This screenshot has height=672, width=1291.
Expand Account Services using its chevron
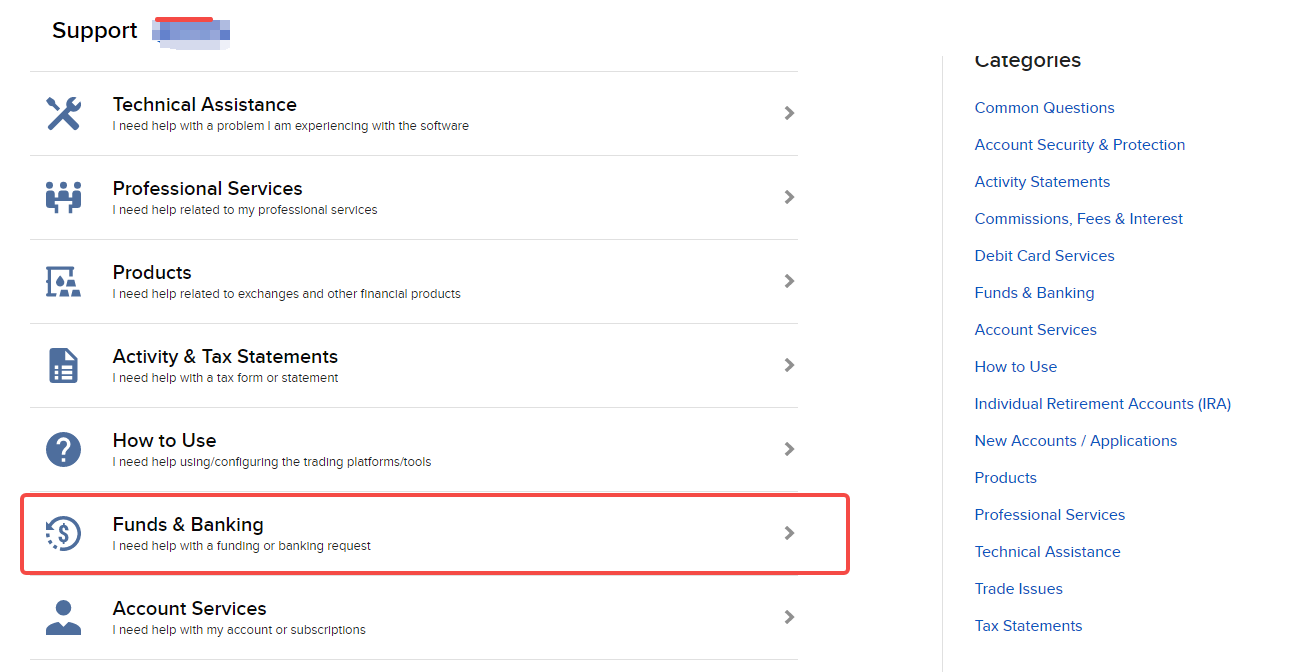pyautogui.click(x=789, y=617)
